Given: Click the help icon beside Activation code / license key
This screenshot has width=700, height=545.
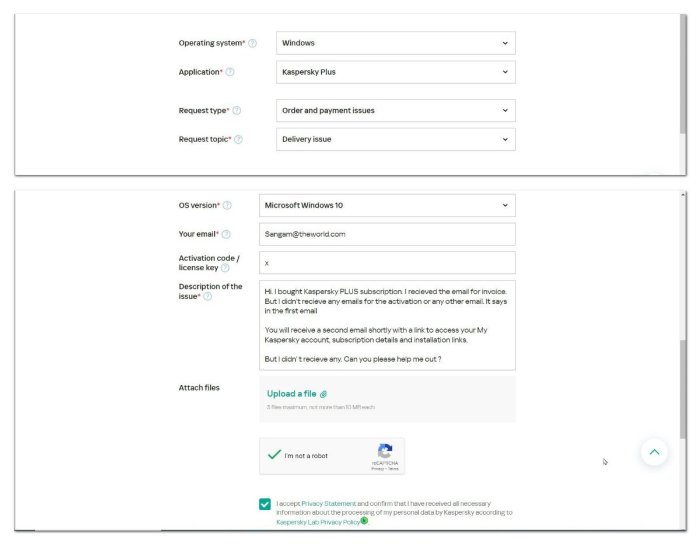Looking at the screenshot, I should [x=225, y=268].
